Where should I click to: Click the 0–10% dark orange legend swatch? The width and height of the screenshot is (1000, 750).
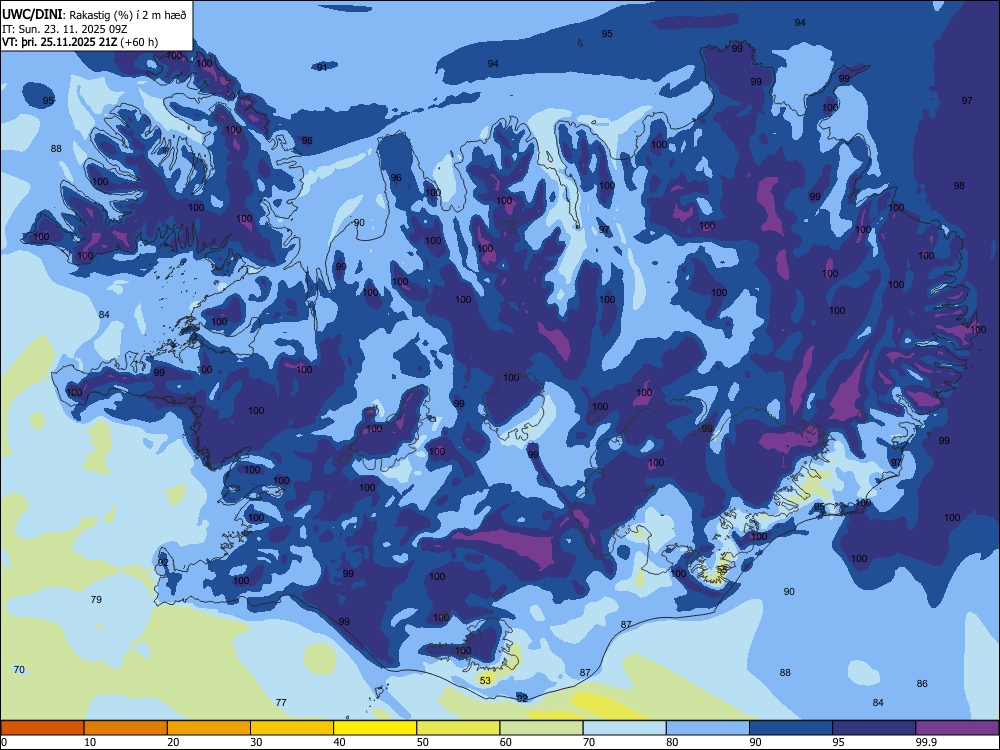42,728
